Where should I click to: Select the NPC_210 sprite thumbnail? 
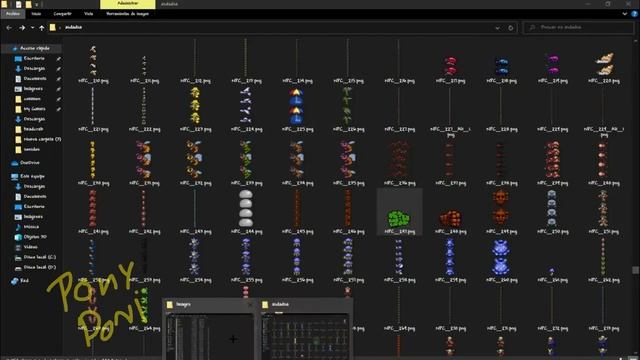93,60
